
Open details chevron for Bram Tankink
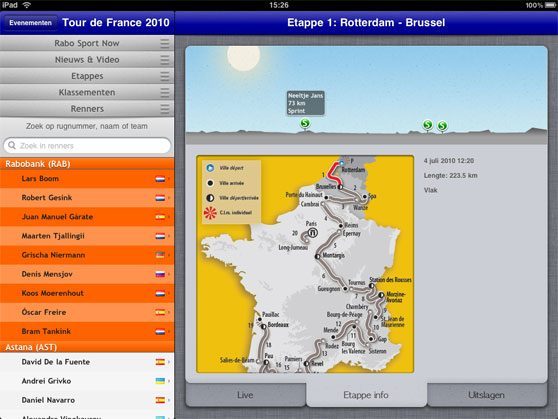169,331
